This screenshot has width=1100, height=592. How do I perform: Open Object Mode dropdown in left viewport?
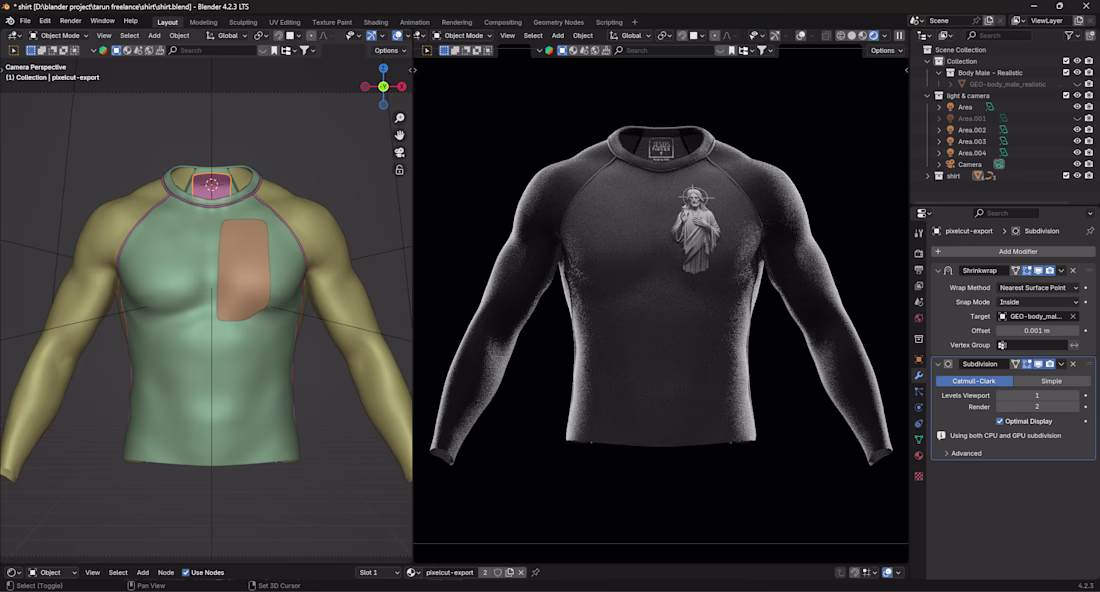click(x=59, y=36)
